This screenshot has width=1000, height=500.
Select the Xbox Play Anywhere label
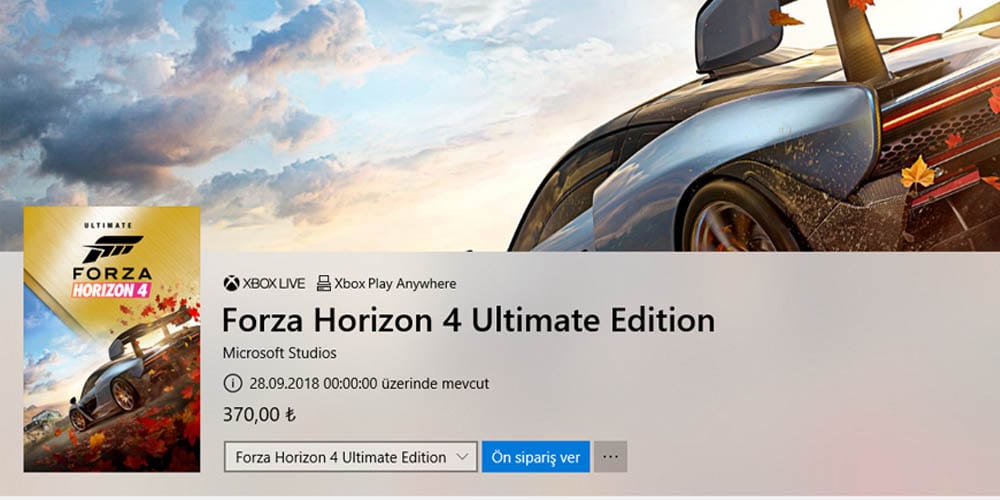pos(395,283)
